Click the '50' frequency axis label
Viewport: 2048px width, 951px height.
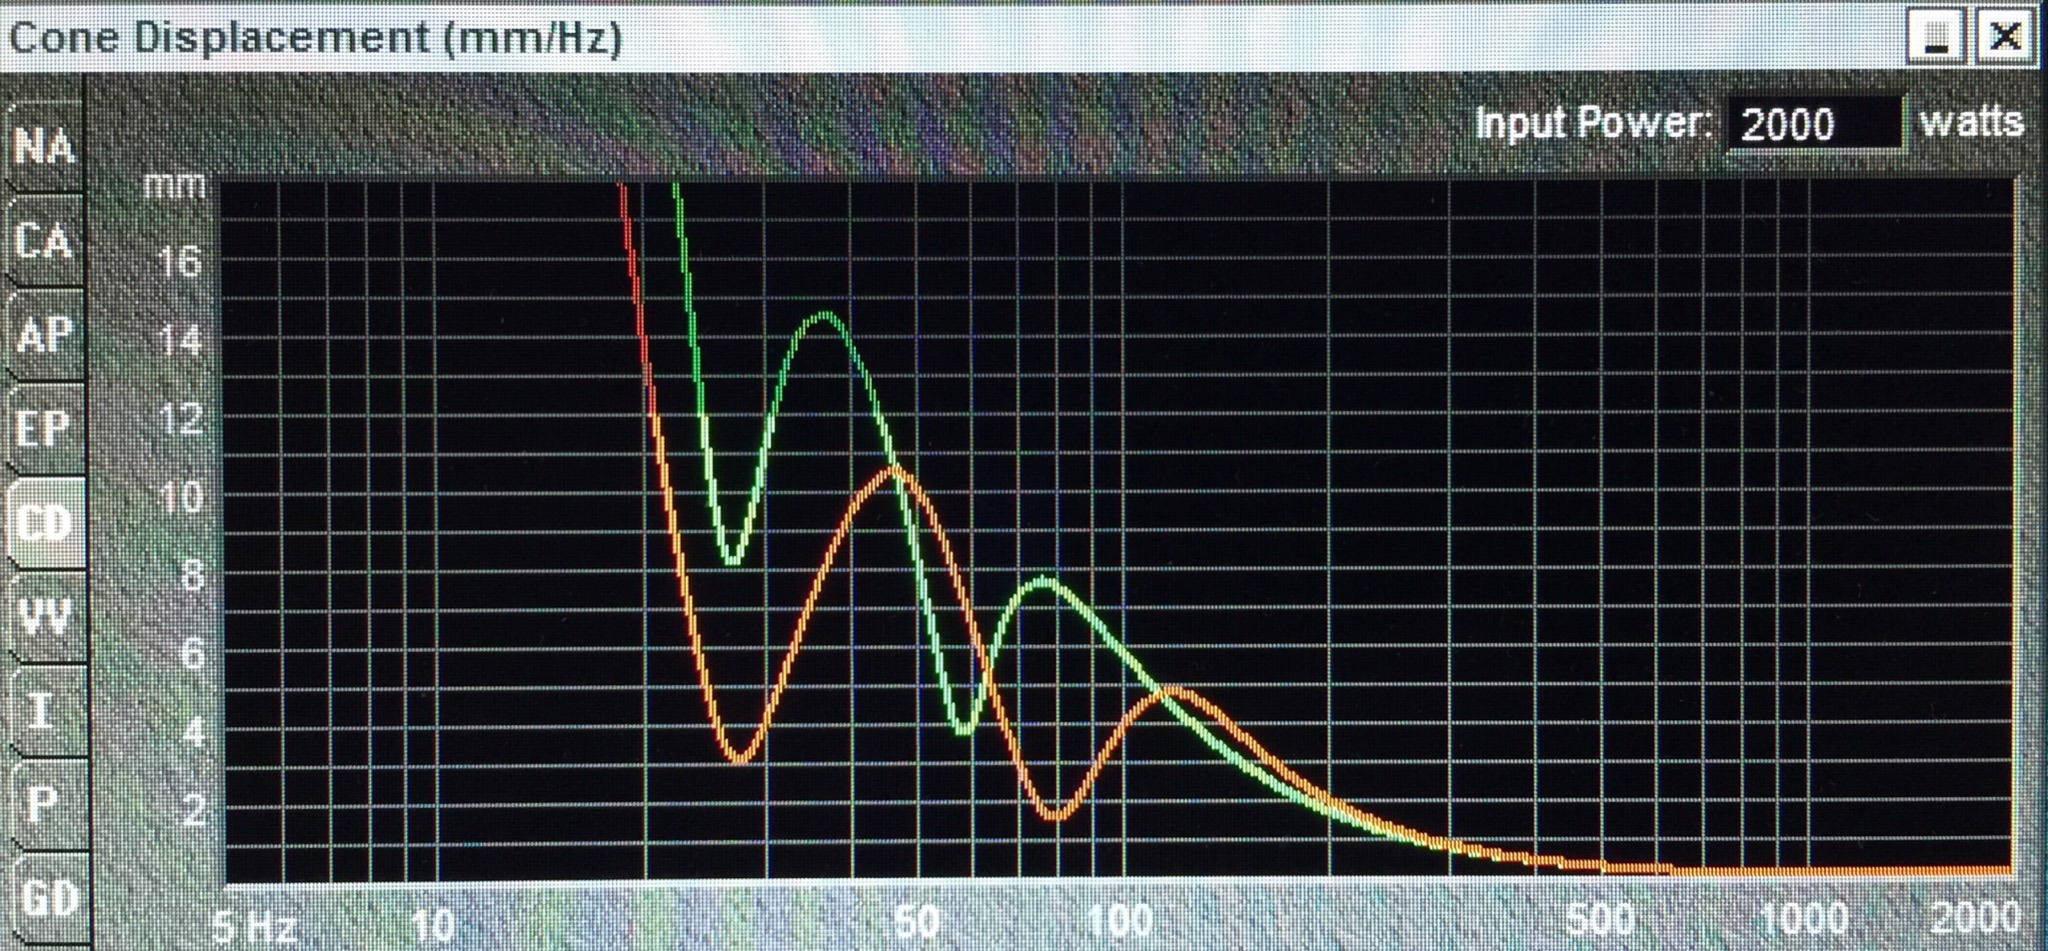[915, 921]
